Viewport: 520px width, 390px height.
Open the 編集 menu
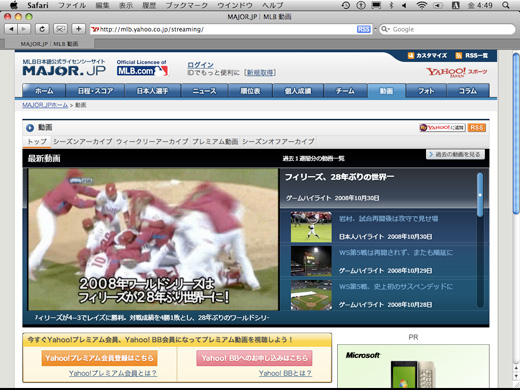tap(102, 5)
